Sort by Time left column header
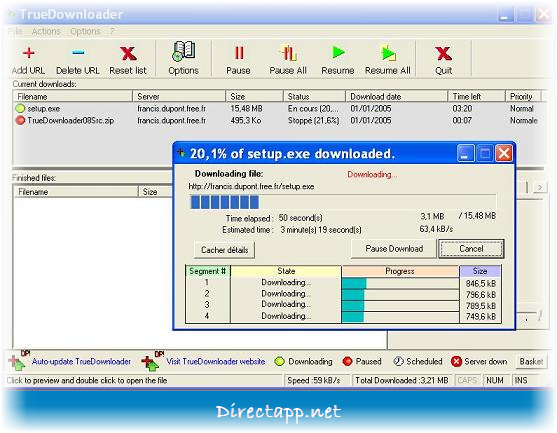Image resolution: width=557 pixels, height=433 pixels. 476,97
